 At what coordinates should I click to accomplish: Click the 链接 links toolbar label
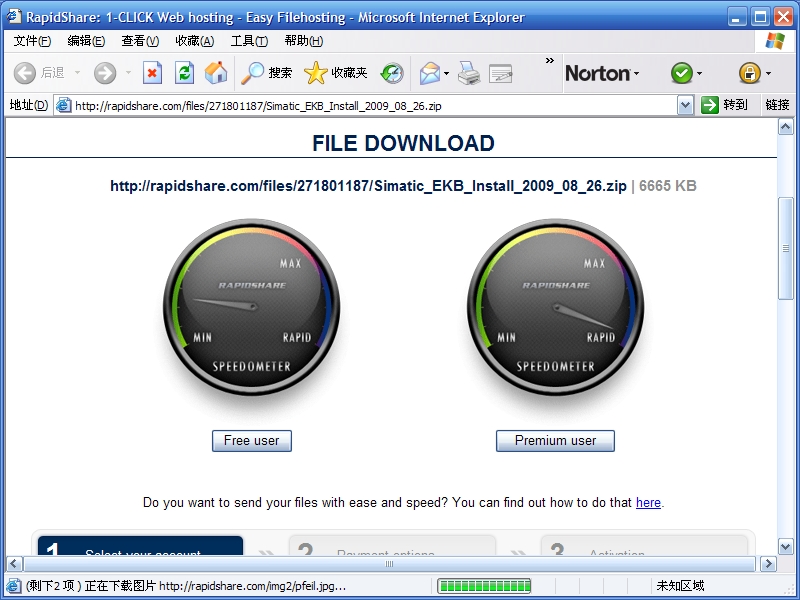(777, 105)
